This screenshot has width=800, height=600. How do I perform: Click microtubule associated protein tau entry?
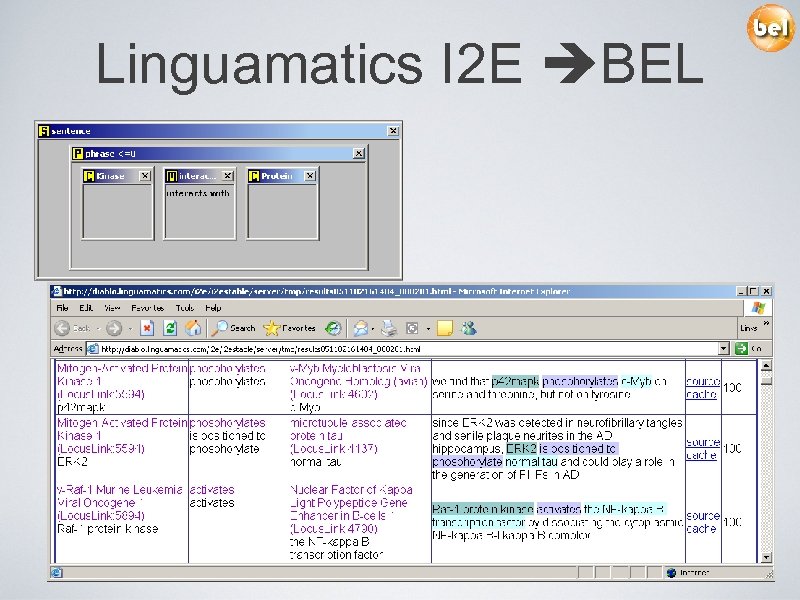coord(348,436)
